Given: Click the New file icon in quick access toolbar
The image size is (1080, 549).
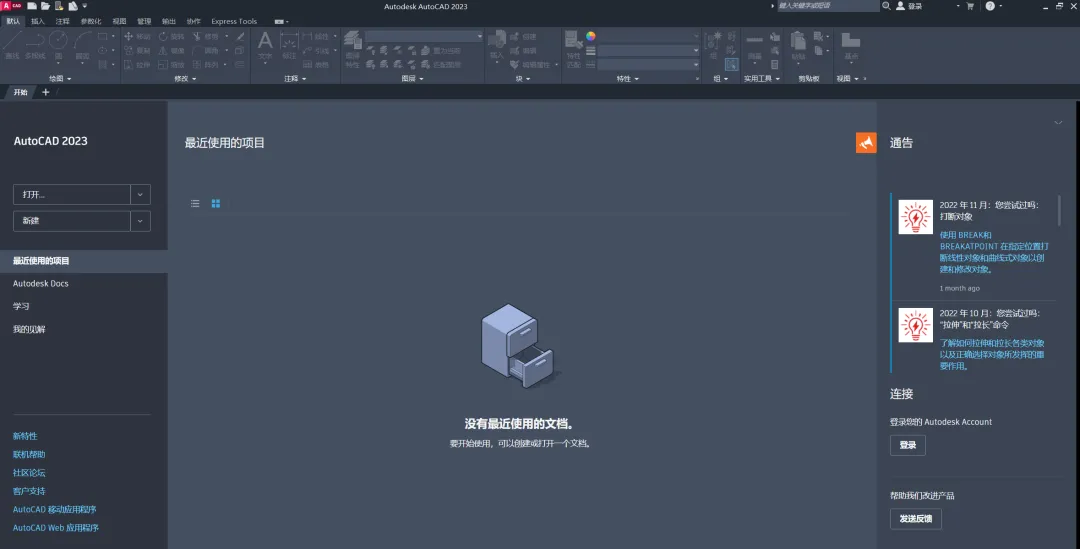Looking at the screenshot, I should [x=32, y=6].
